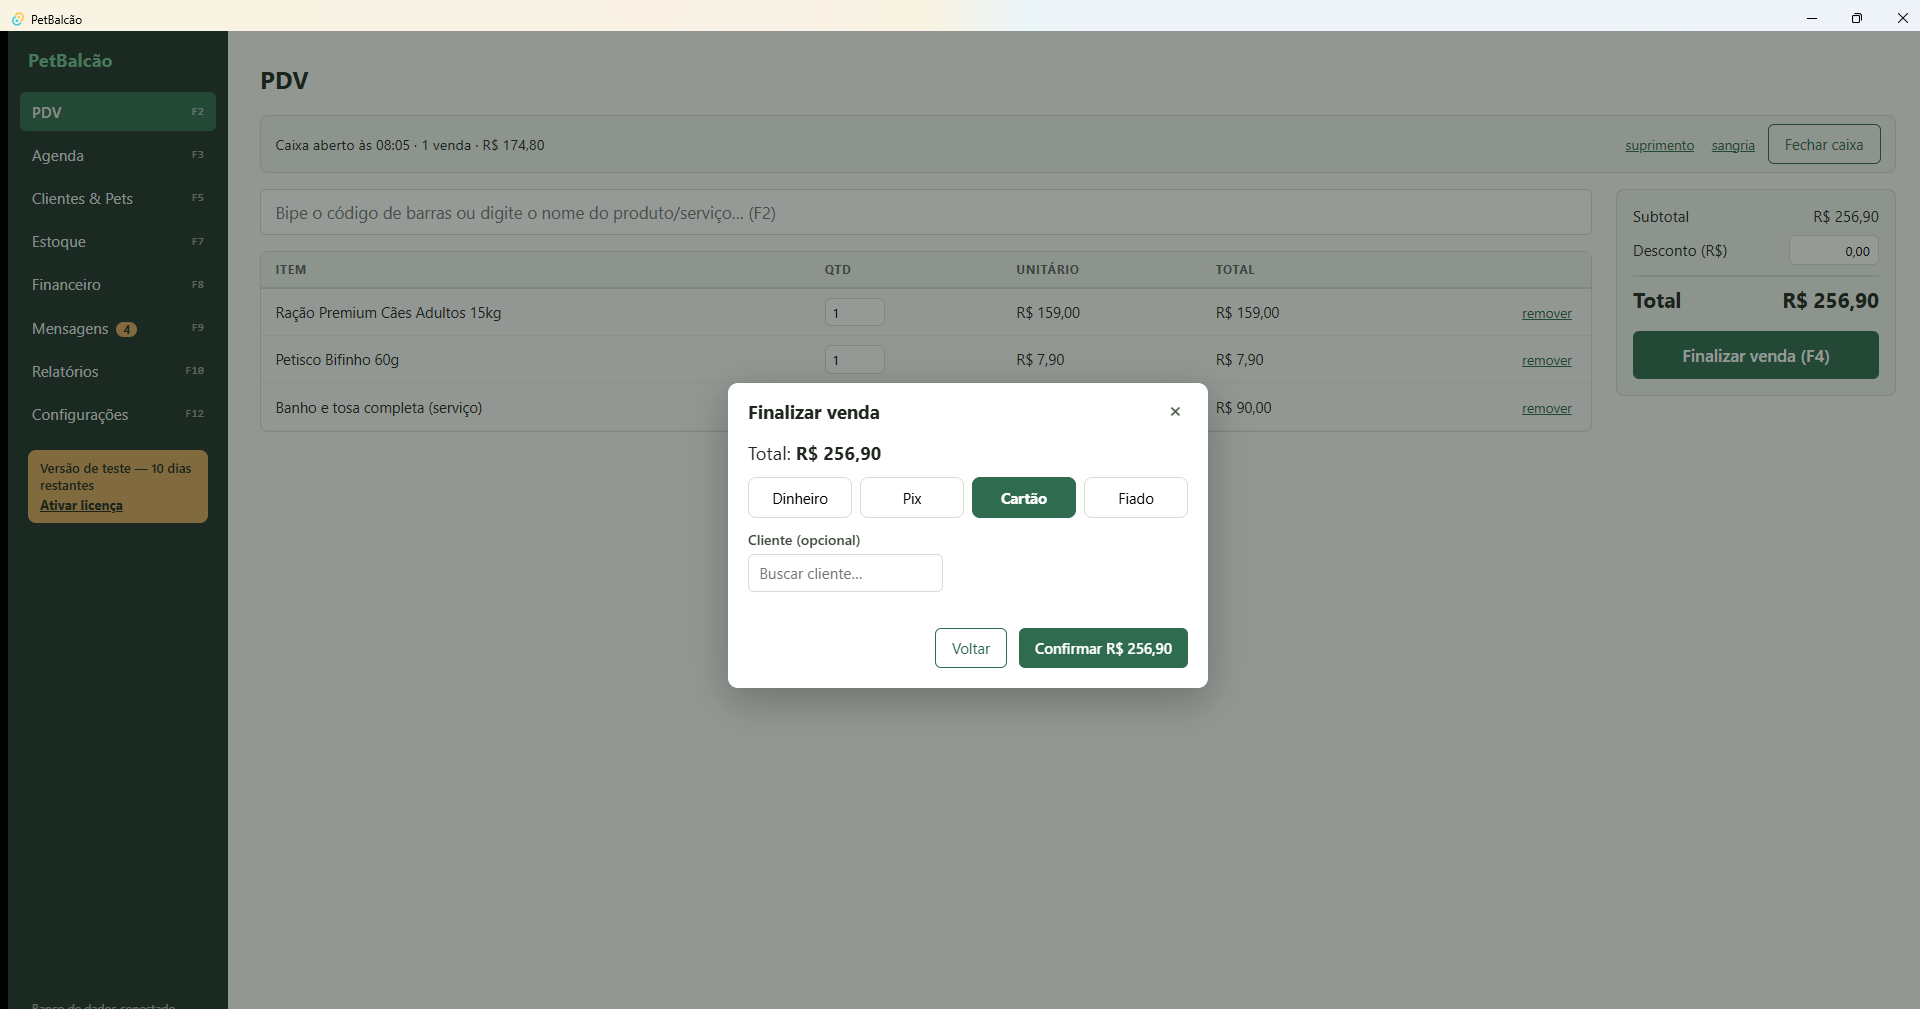Image resolution: width=1920 pixels, height=1009 pixels.
Task: Select Cartão payment option
Action: (x=1024, y=498)
